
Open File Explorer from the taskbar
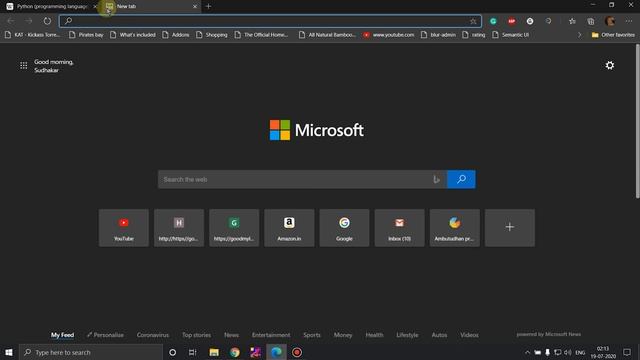click(214, 352)
